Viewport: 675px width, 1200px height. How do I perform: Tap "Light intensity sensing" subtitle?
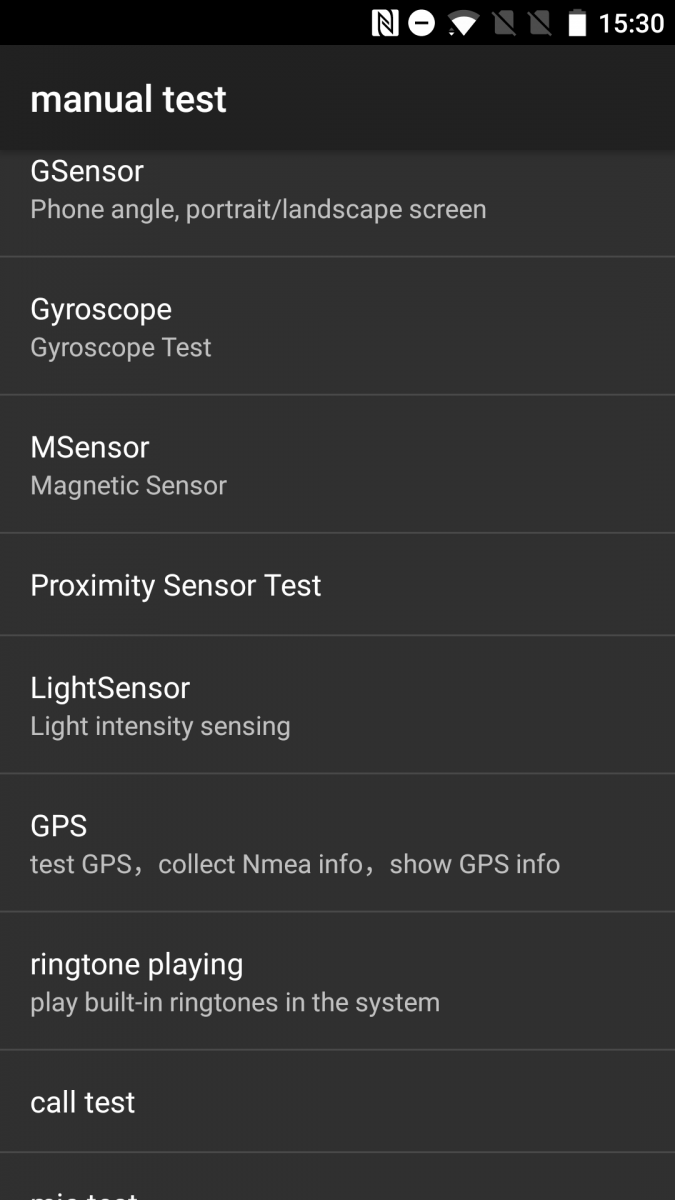[160, 727]
